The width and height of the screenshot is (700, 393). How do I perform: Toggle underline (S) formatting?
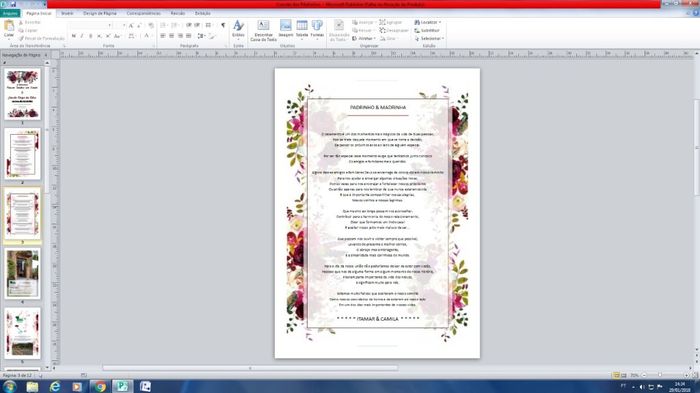91,36
